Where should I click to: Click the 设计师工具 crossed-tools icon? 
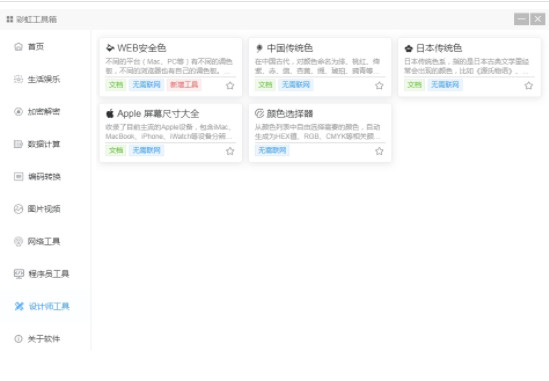pyautogui.click(x=19, y=306)
